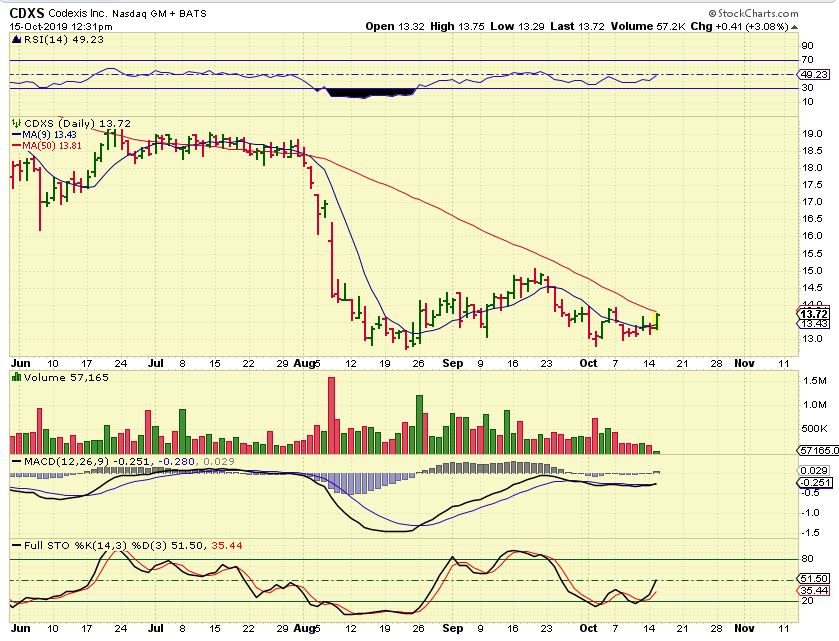Click the candlestick icon before CDXS (Daily)
The width and height of the screenshot is (839, 641).
click(x=17, y=124)
